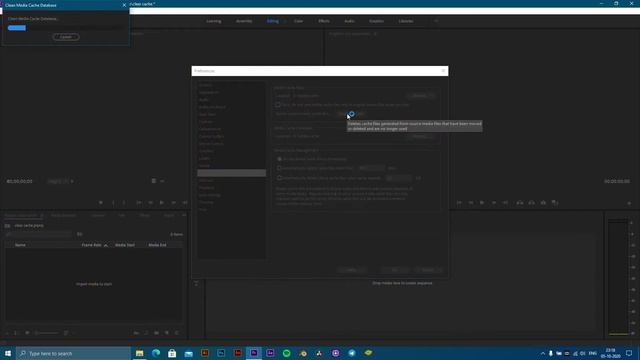Select General in Preferences sidebar
Viewport: 640px width, 360px height.
pyautogui.click(x=205, y=85)
